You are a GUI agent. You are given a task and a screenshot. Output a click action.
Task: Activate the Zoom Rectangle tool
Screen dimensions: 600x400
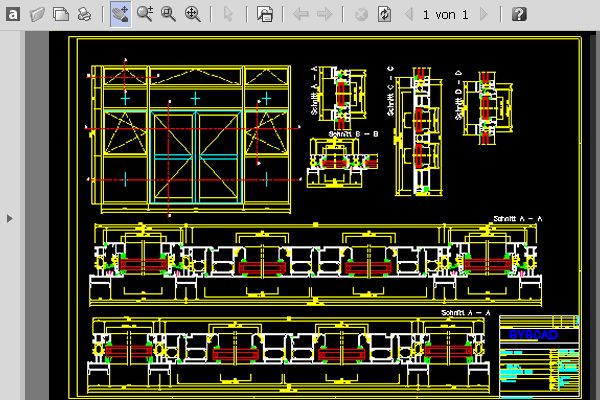coord(168,14)
